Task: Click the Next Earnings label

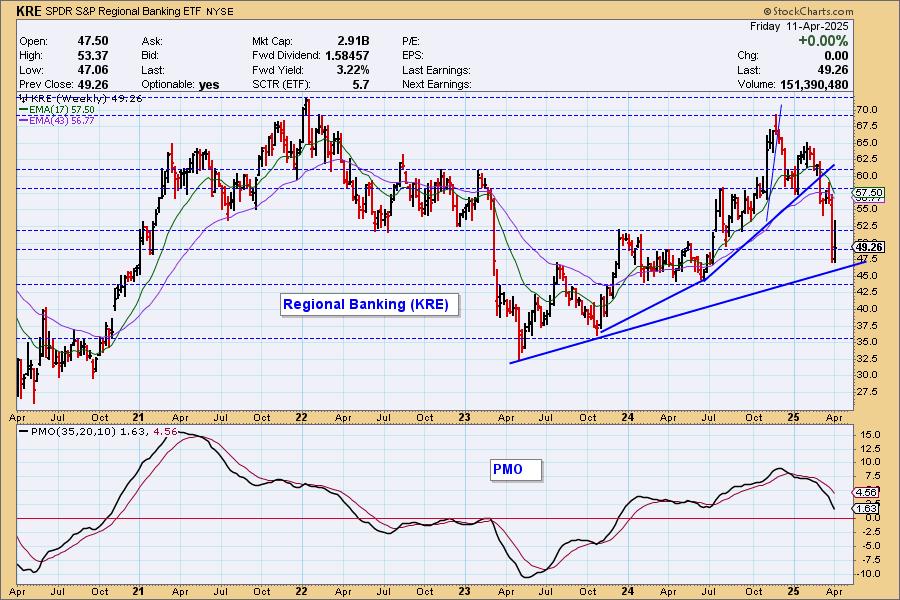Action: click(x=437, y=84)
